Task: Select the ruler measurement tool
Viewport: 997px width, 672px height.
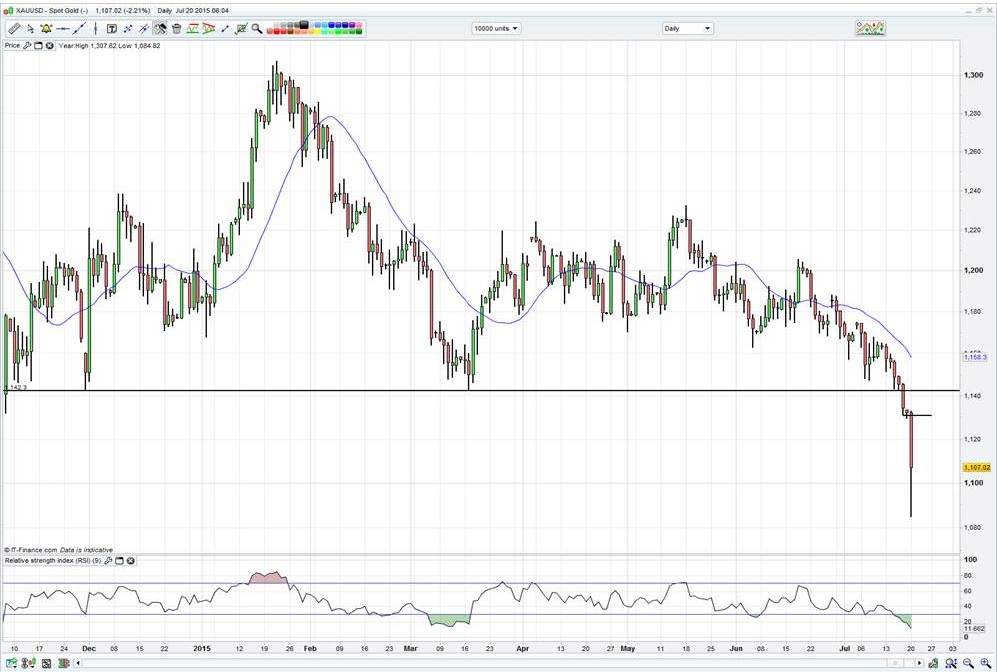Action: [x=13, y=29]
